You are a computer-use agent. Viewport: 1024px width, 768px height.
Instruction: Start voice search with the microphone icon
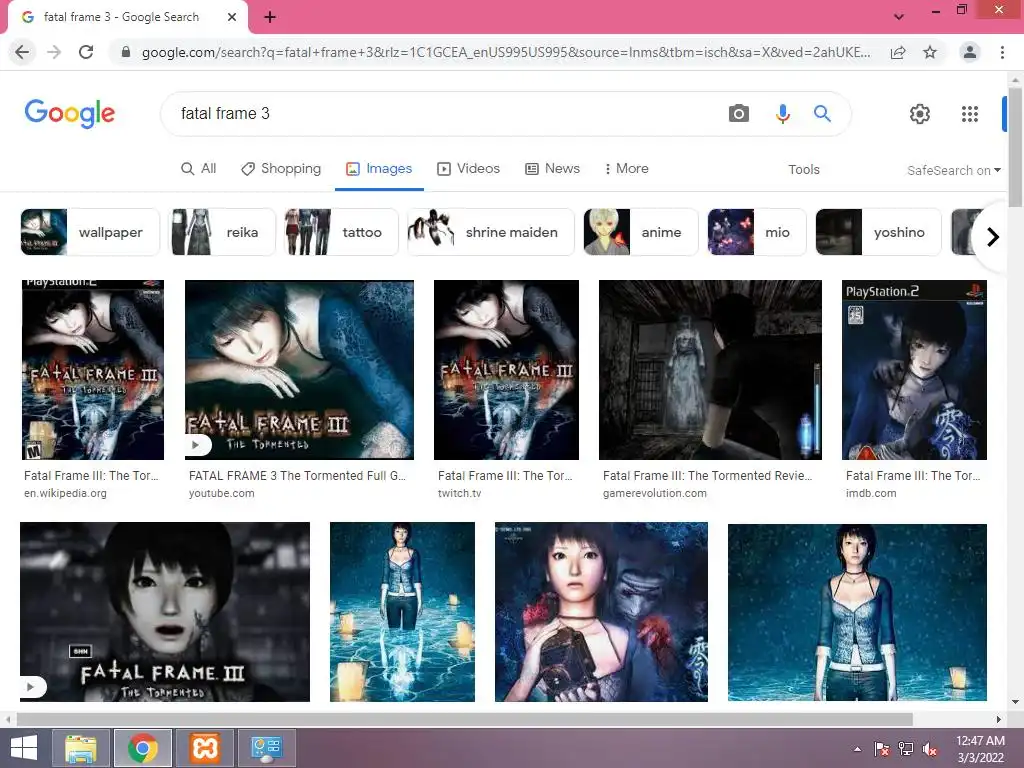pos(782,114)
